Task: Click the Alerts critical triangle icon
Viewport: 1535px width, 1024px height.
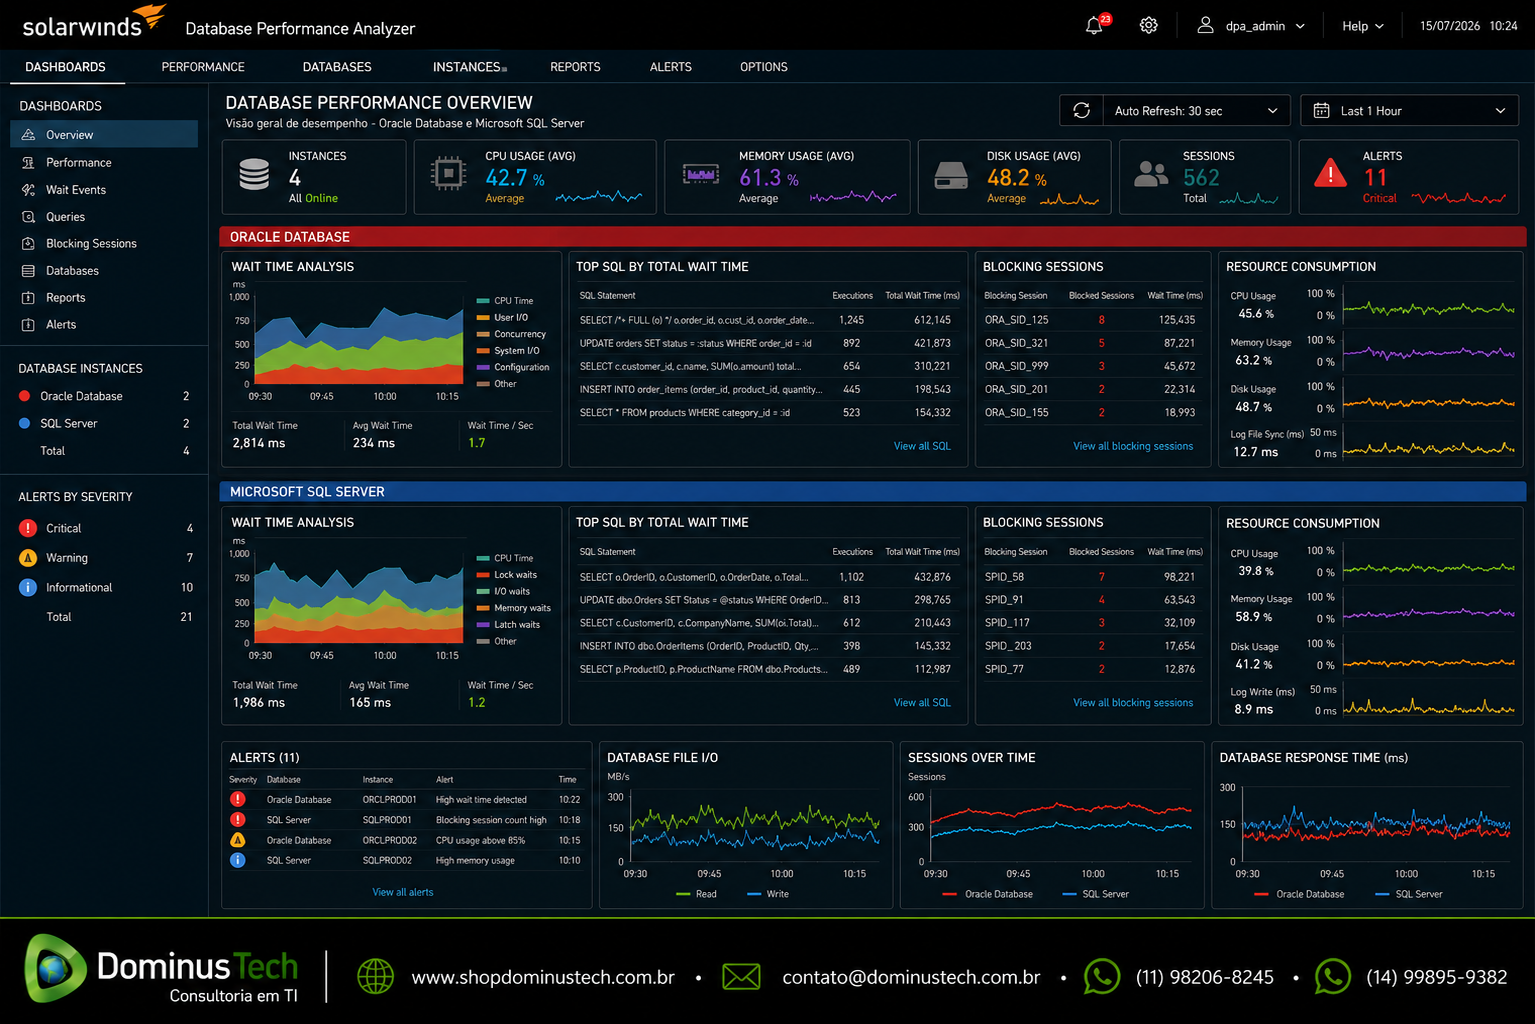Action: point(1330,173)
